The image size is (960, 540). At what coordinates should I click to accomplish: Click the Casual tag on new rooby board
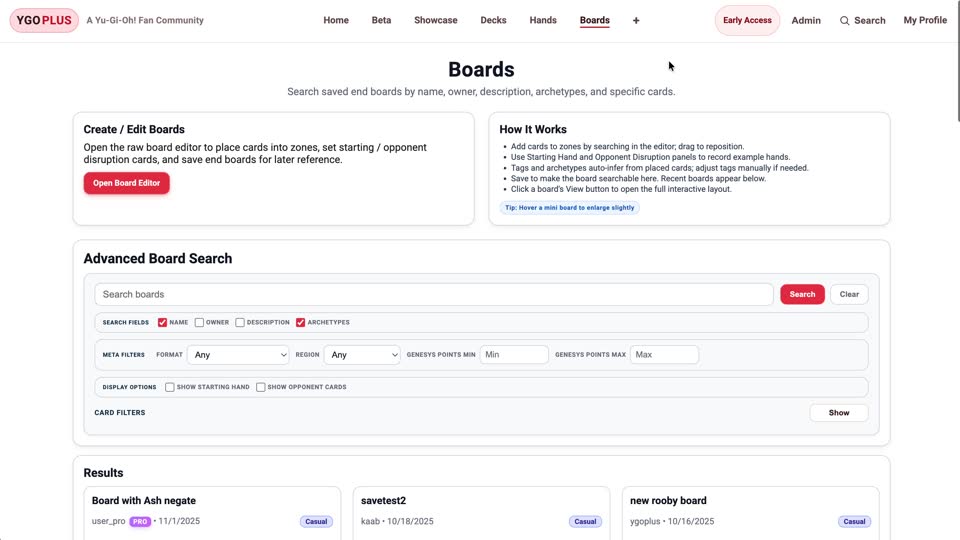point(854,522)
